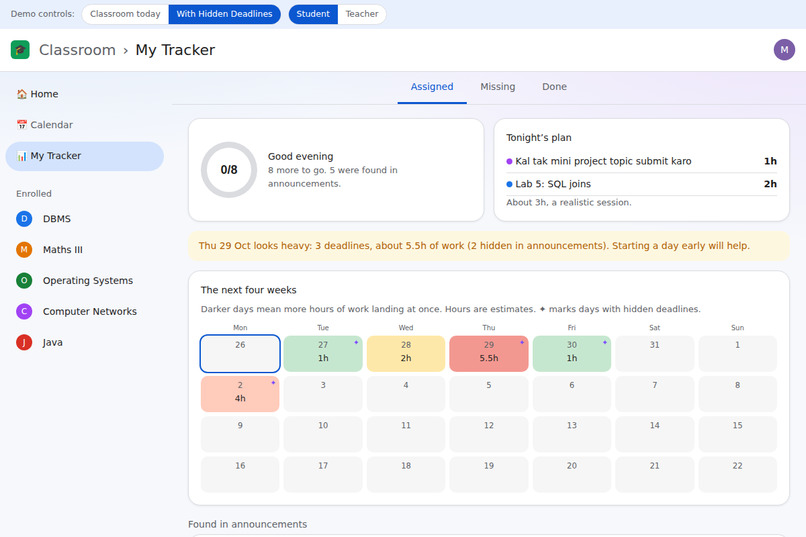Click the orange M badge for Maths III
This screenshot has height=537, width=806.
click(x=24, y=250)
